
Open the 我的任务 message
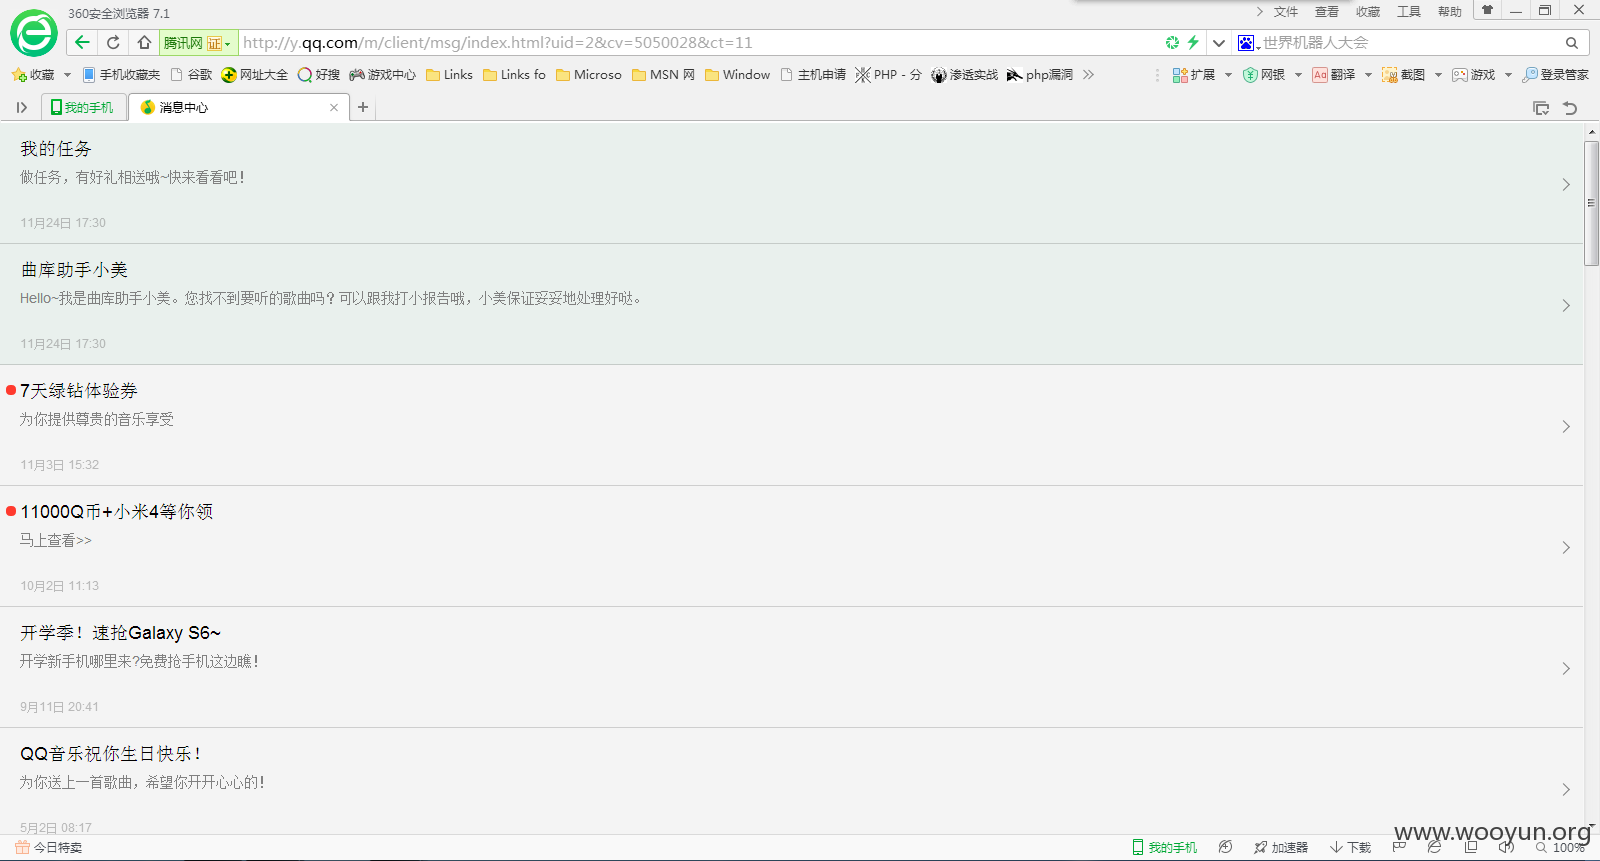coord(792,183)
